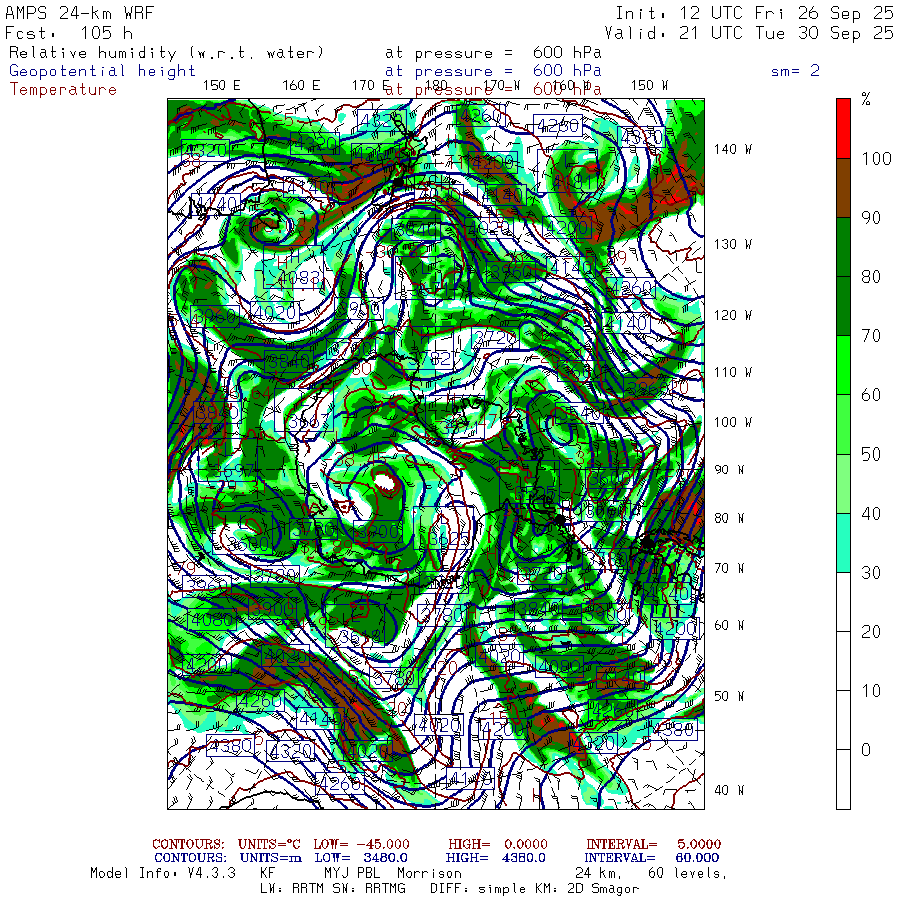The image size is (900, 900).
Task: Select the 'Relative humidity (w.r.t. water)' label
Action: pos(167,52)
